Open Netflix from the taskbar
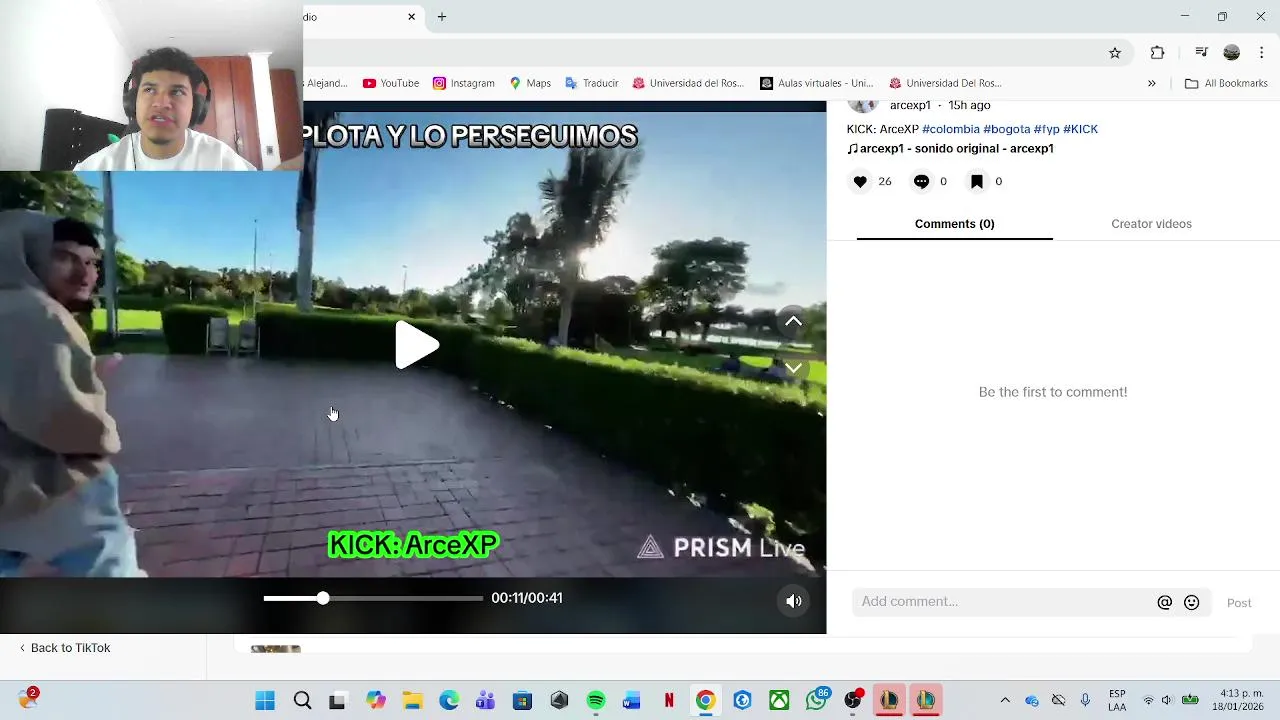 (669, 701)
